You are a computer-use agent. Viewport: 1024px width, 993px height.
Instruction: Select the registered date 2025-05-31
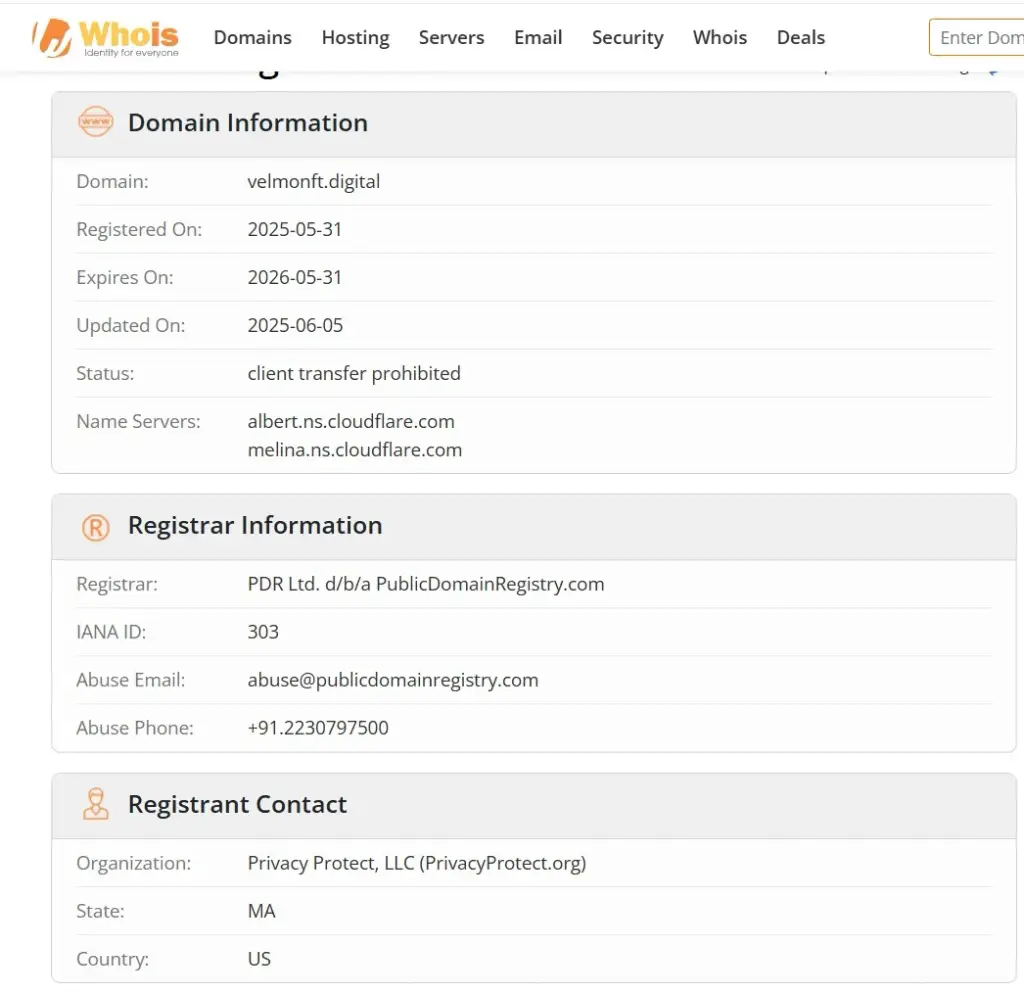[x=295, y=229]
